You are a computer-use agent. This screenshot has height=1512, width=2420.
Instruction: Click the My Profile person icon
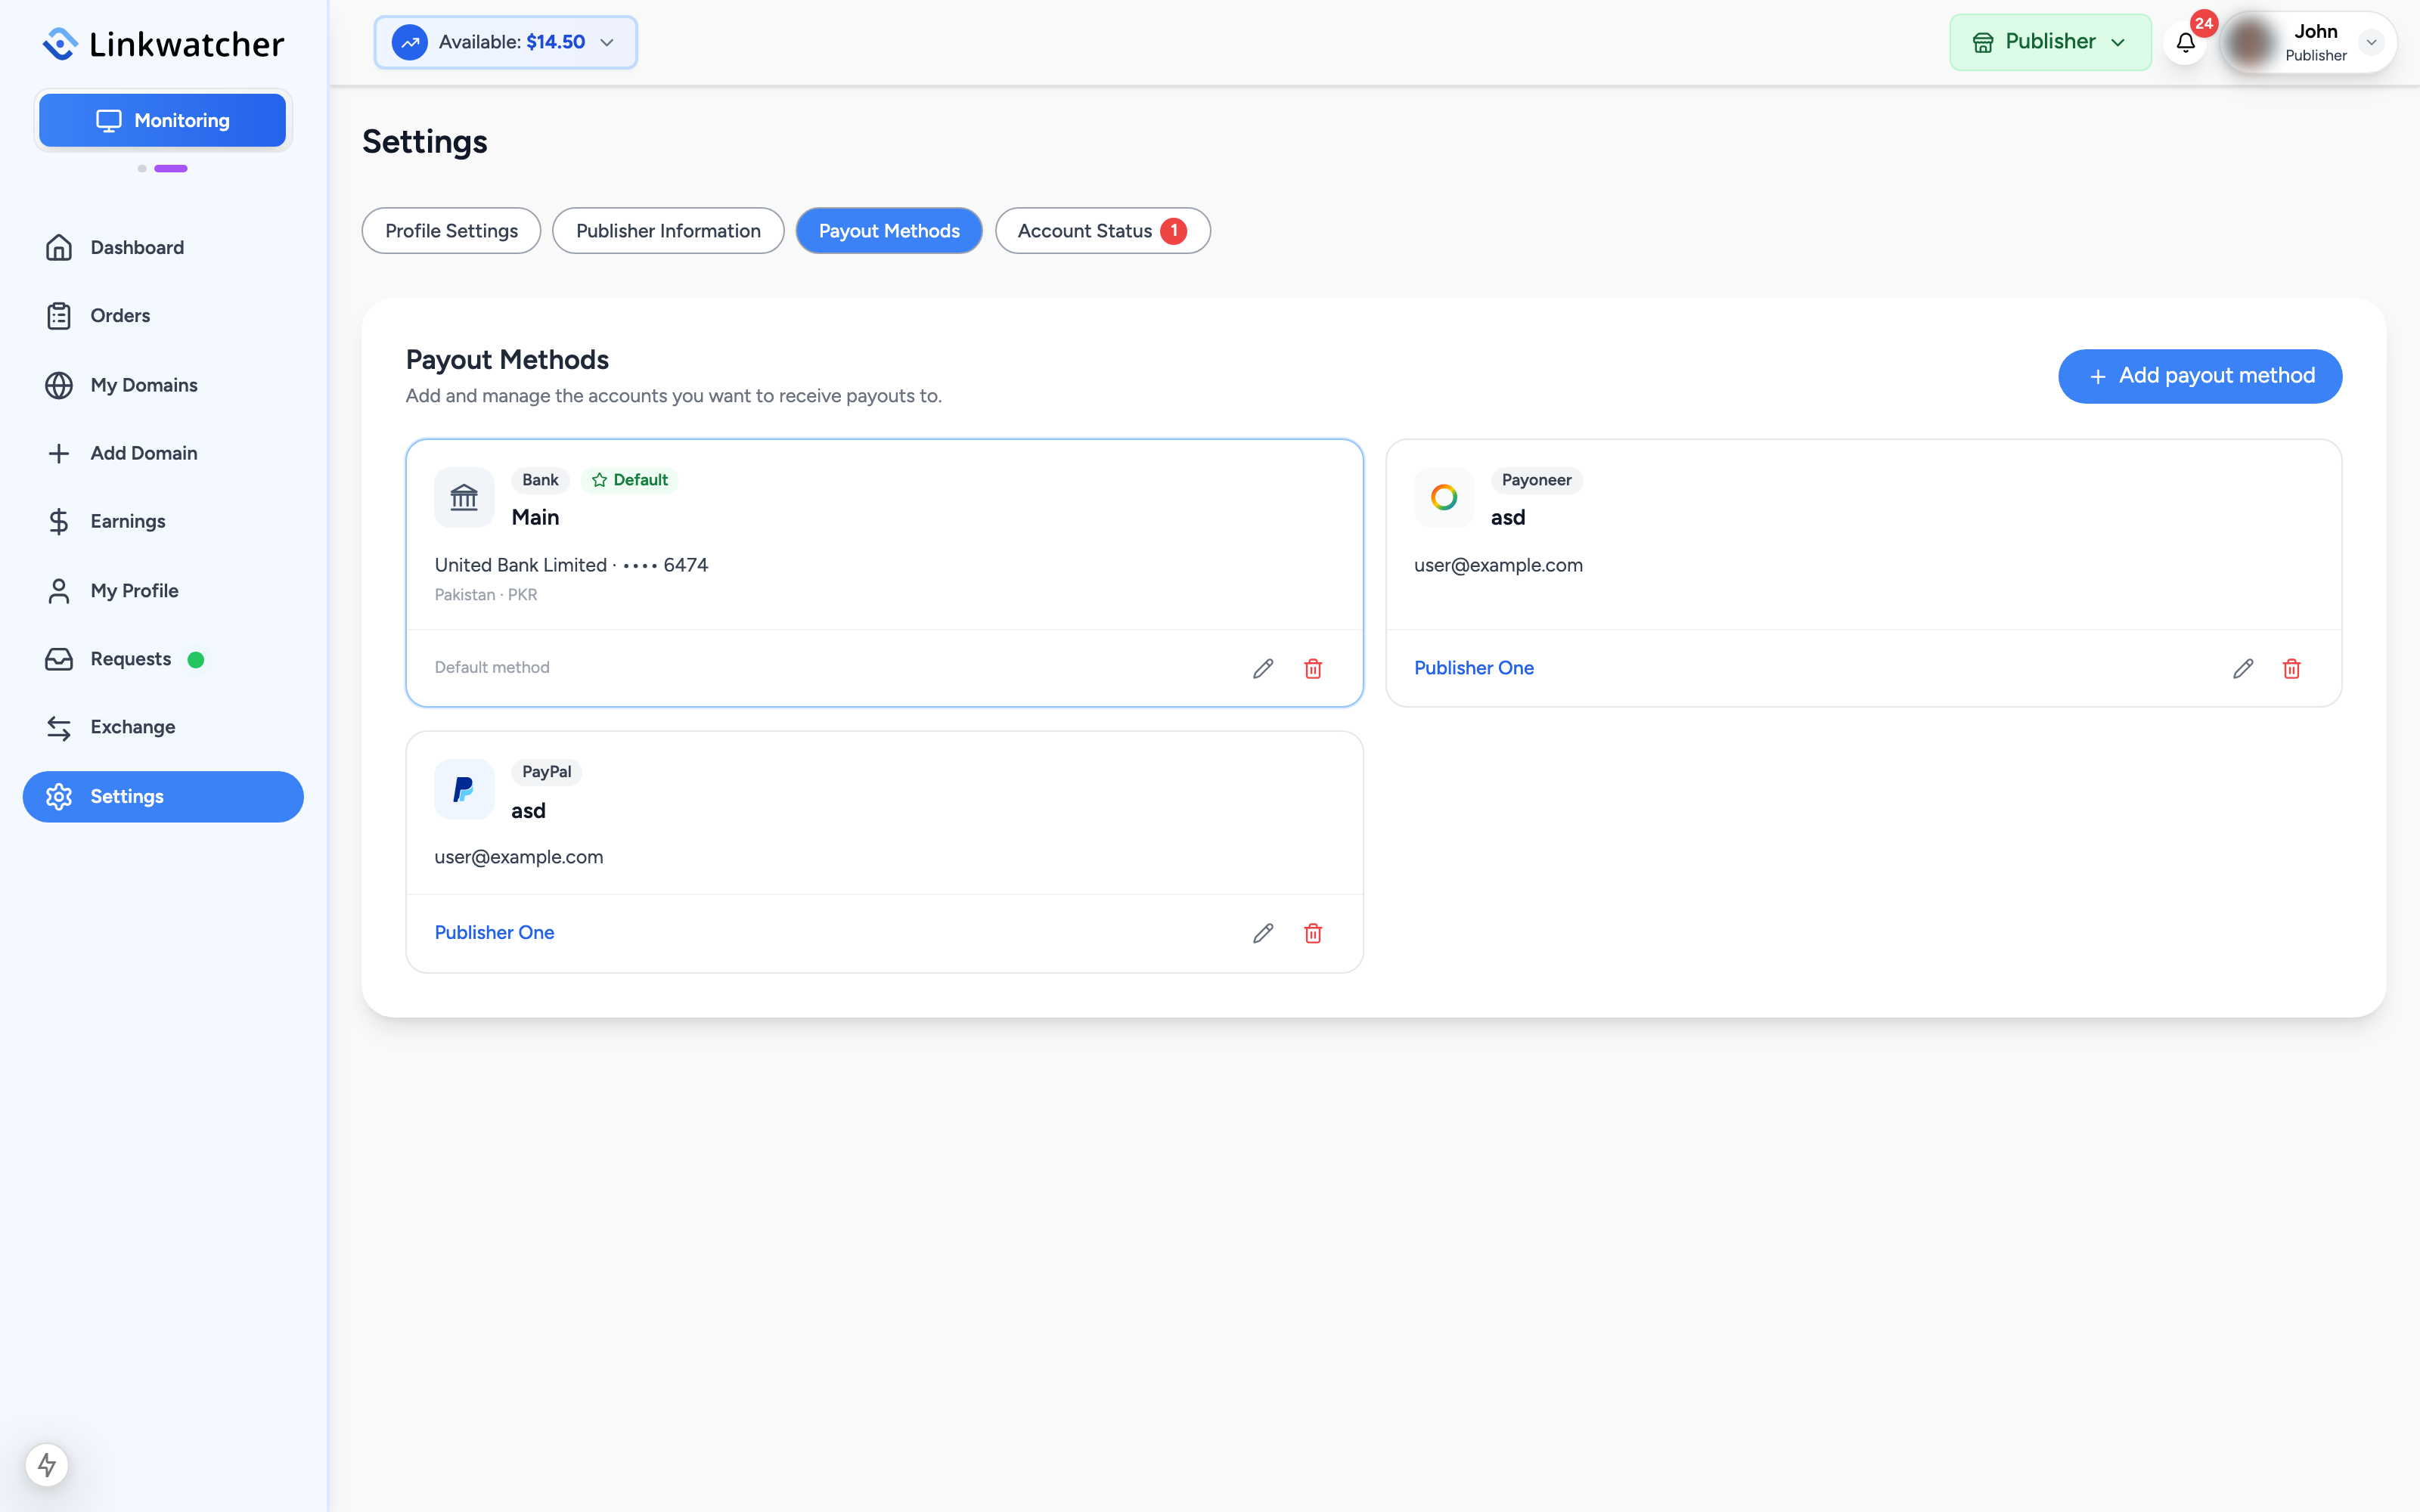(x=59, y=590)
